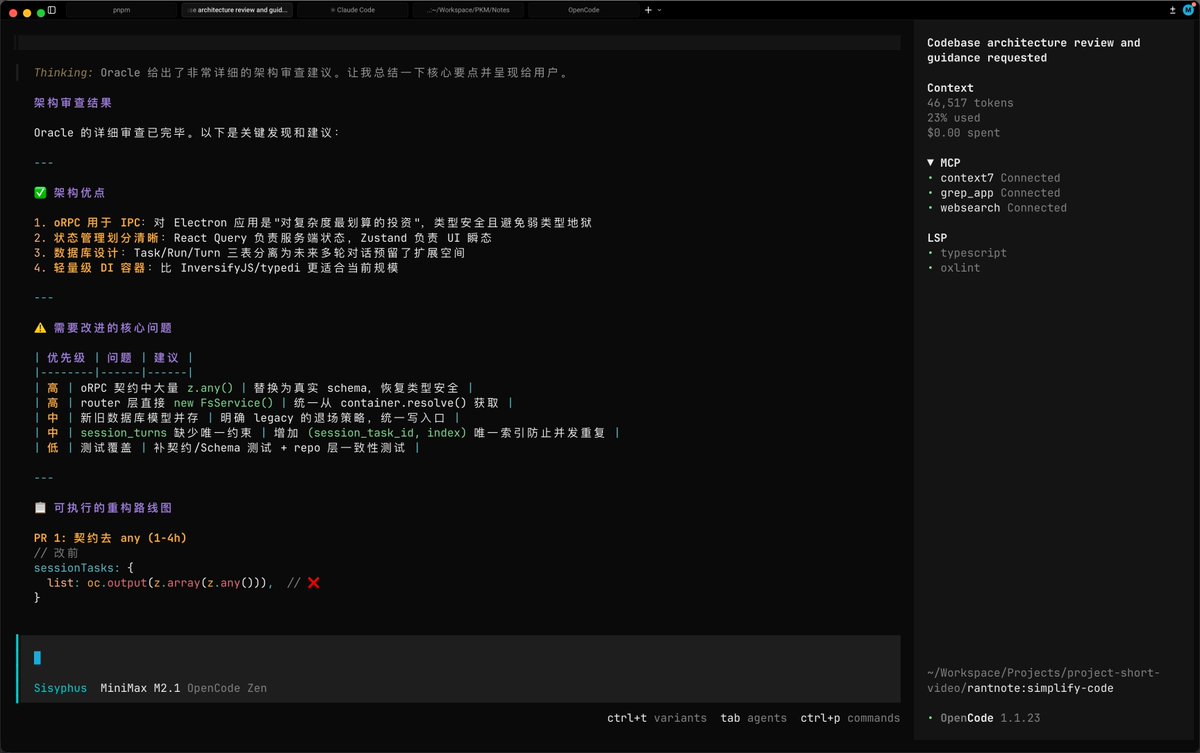Click the table header 优先级 | 问题 | 建议
Image resolution: width=1200 pixels, height=753 pixels.
[114, 358]
